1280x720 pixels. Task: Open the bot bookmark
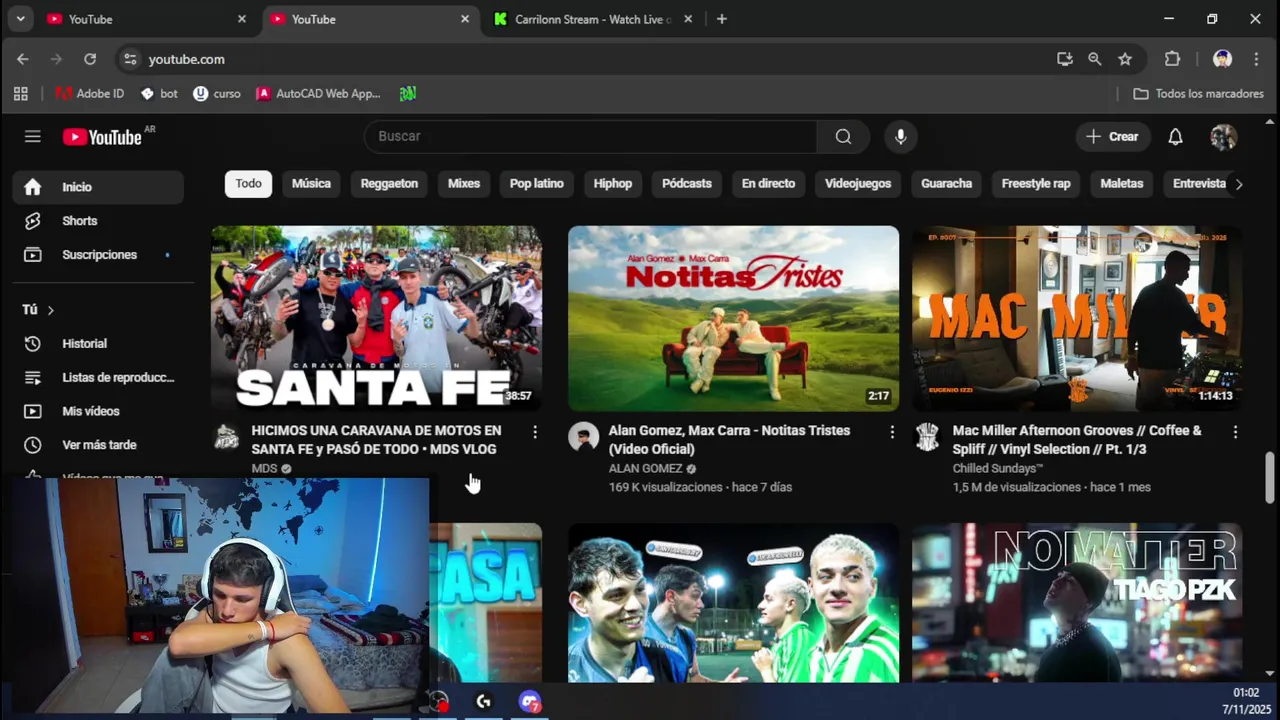159,94
